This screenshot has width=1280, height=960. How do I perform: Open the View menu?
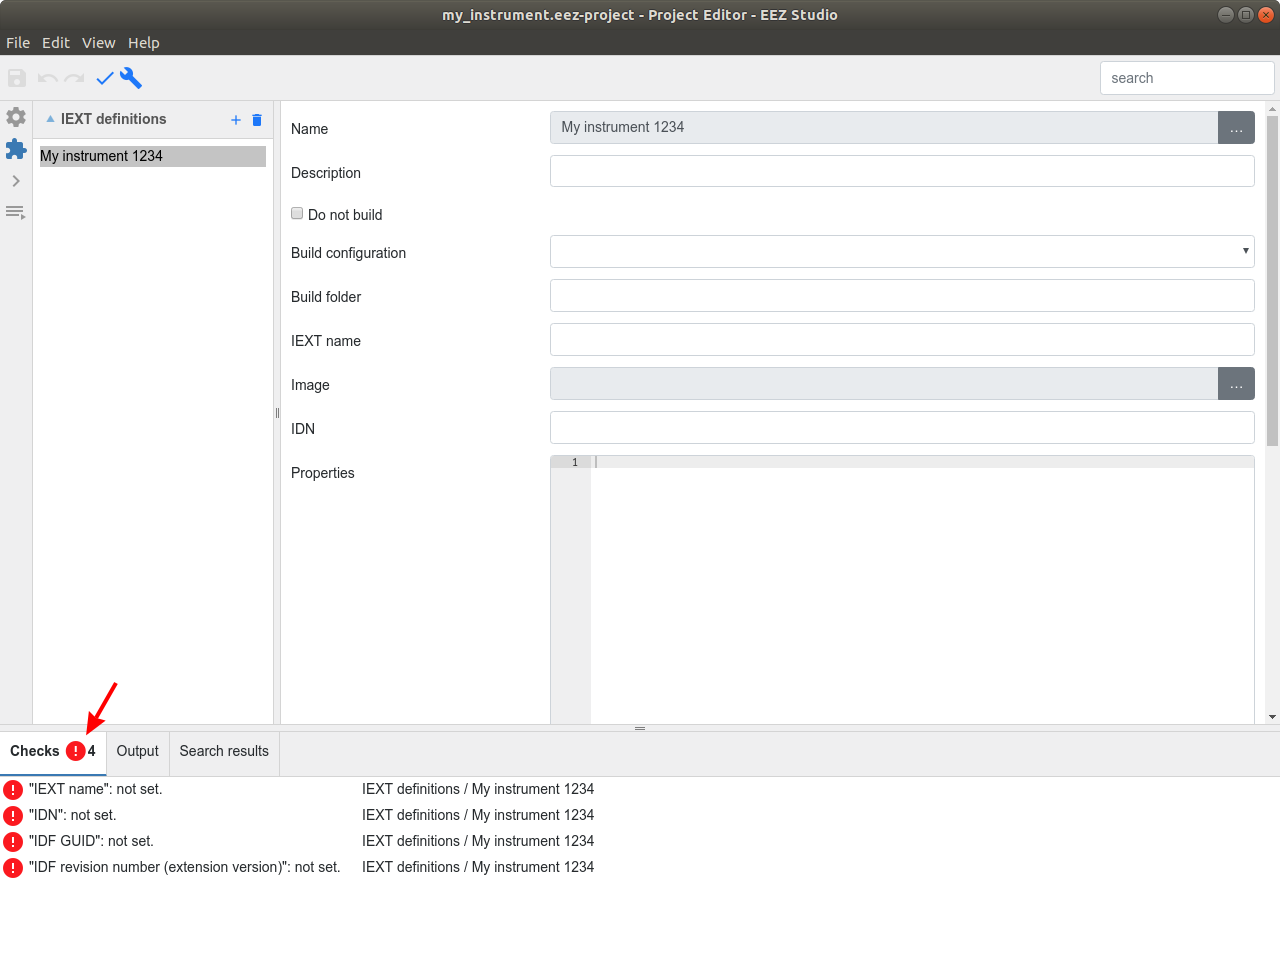coord(99,42)
